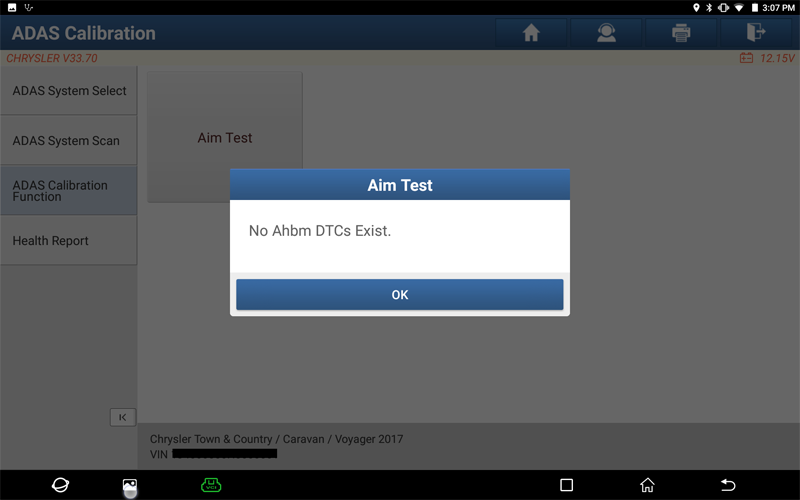Collapse the sidebar with the arrow button
The width and height of the screenshot is (800, 500).
tap(123, 417)
